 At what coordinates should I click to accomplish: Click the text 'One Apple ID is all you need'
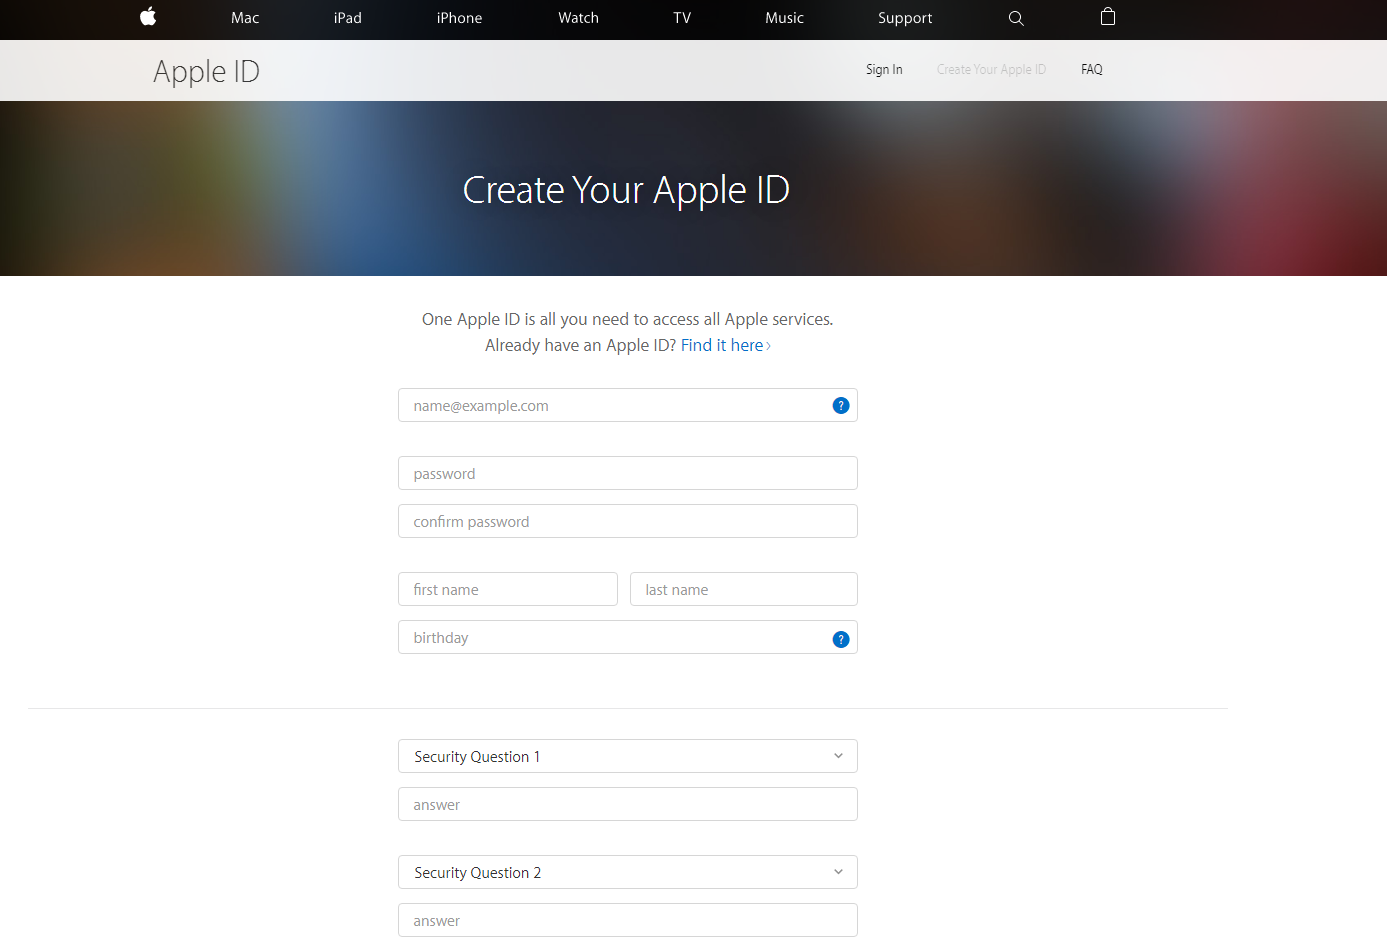click(525, 319)
